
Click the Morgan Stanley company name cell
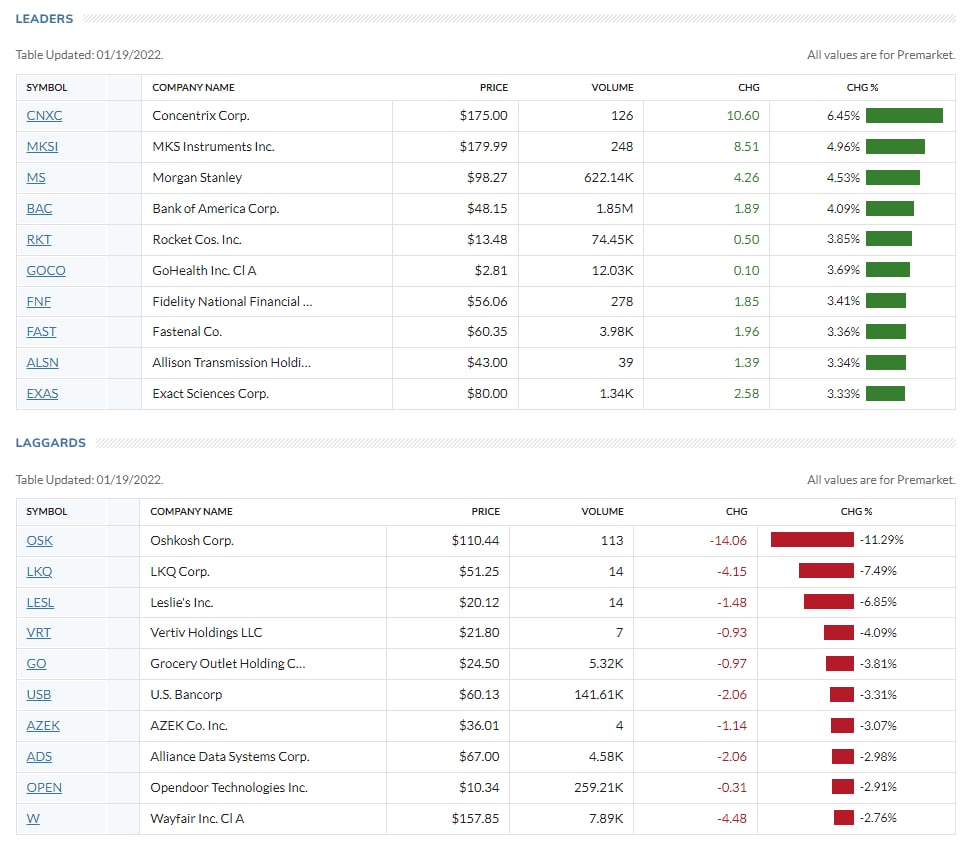coord(197,178)
